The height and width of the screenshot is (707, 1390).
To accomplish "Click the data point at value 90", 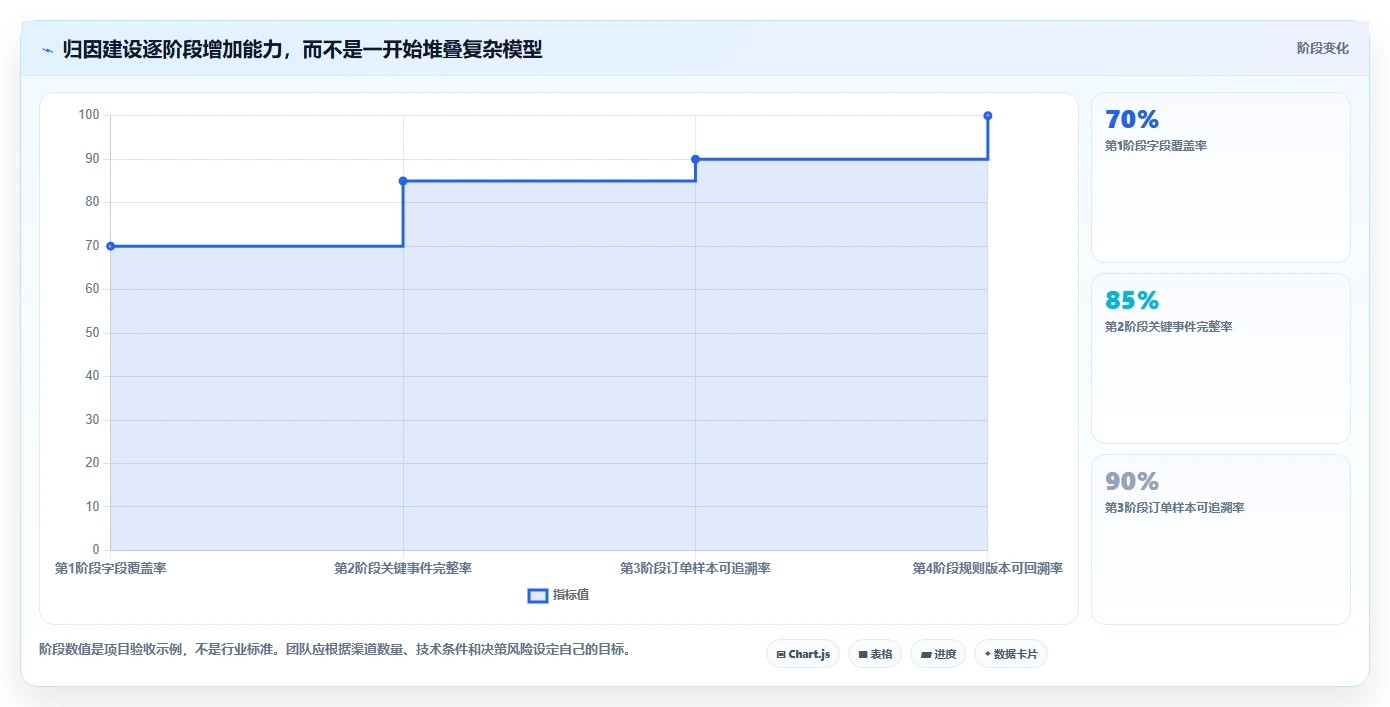I will [695, 159].
